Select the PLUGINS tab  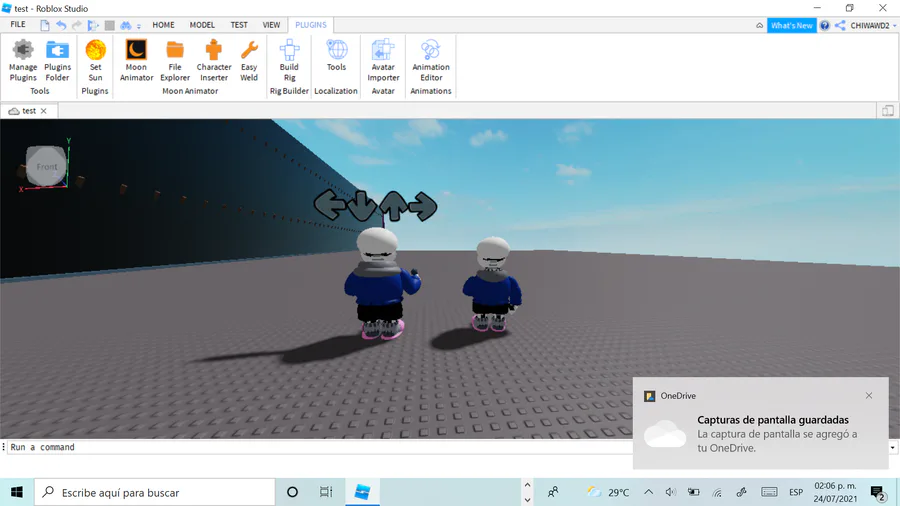(x=311, y=25)
